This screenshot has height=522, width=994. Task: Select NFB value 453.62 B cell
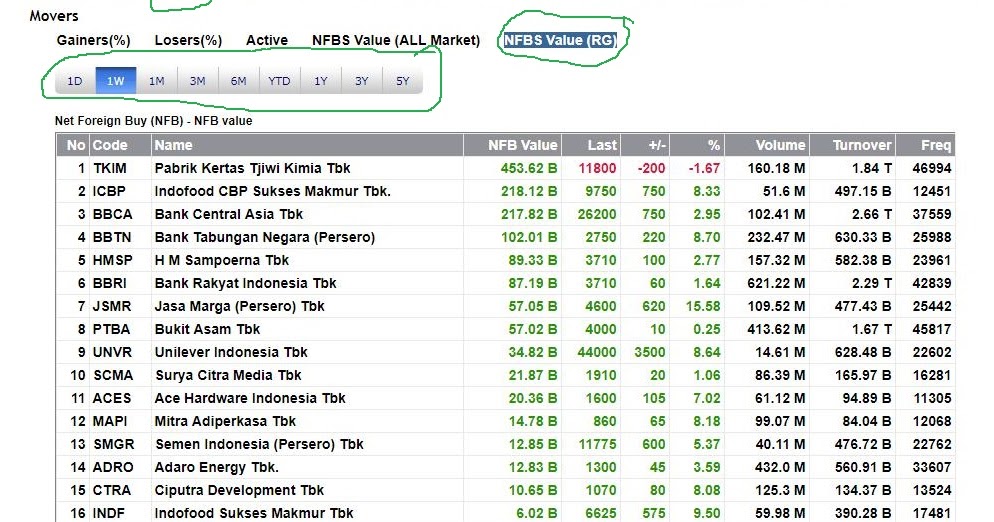tap(529, 168)
